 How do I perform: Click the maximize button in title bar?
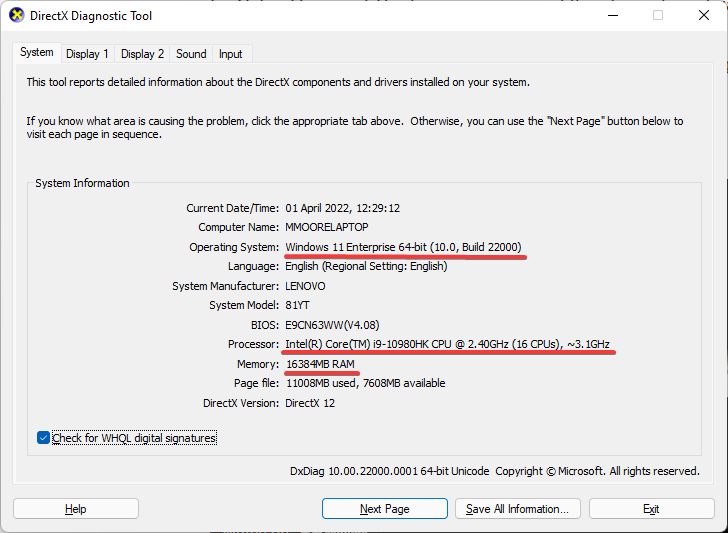coord(658,15)
